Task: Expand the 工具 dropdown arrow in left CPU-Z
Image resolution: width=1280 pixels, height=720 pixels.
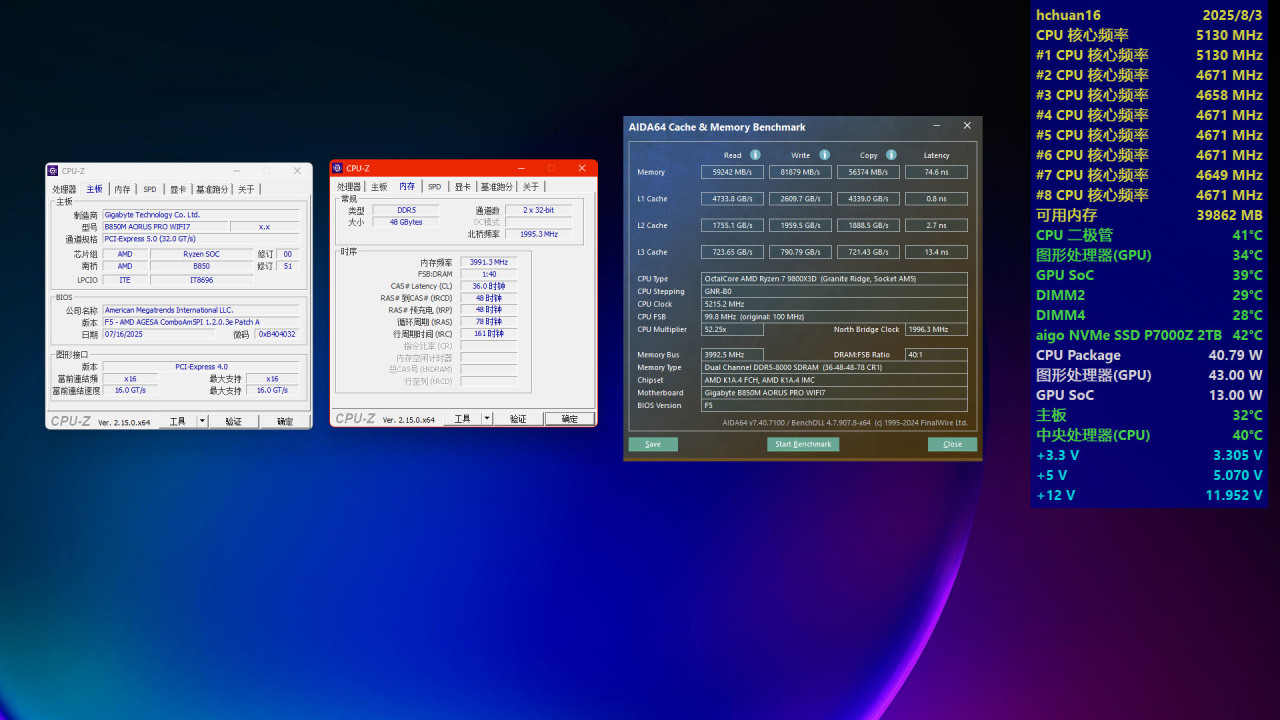Action: click(202, 422)
